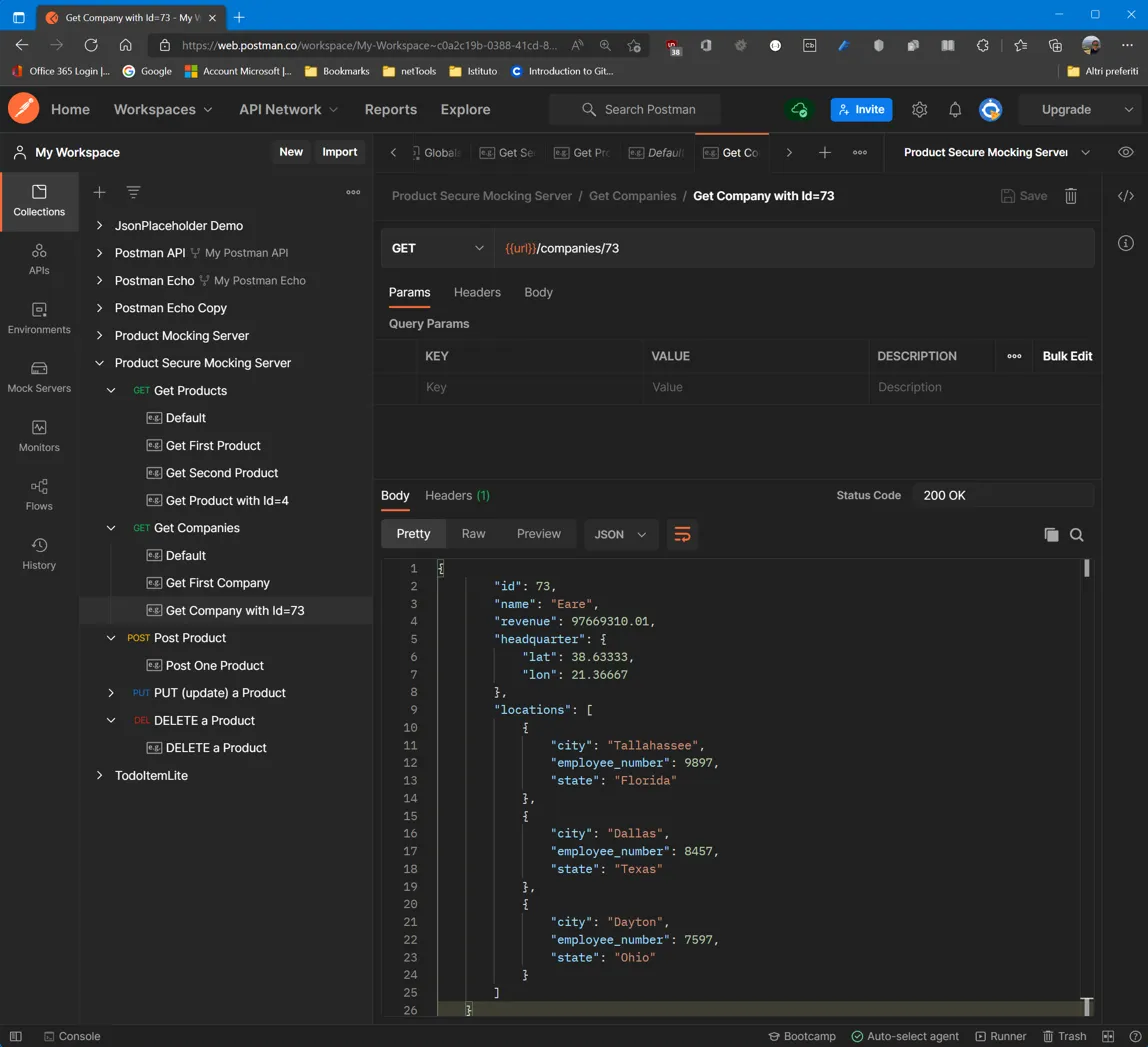Open the Mock Servers sidebar panel
1148x1047 pixels.
coord(39,377)
